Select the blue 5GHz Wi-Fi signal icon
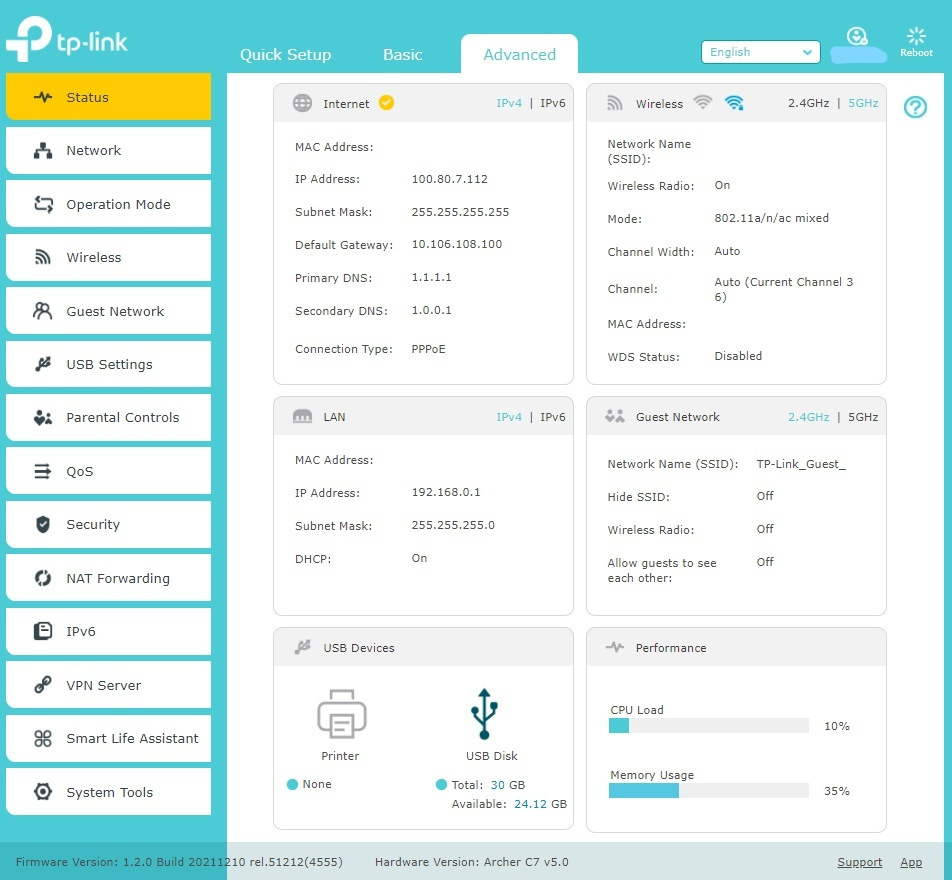 [x=734, y=103]
